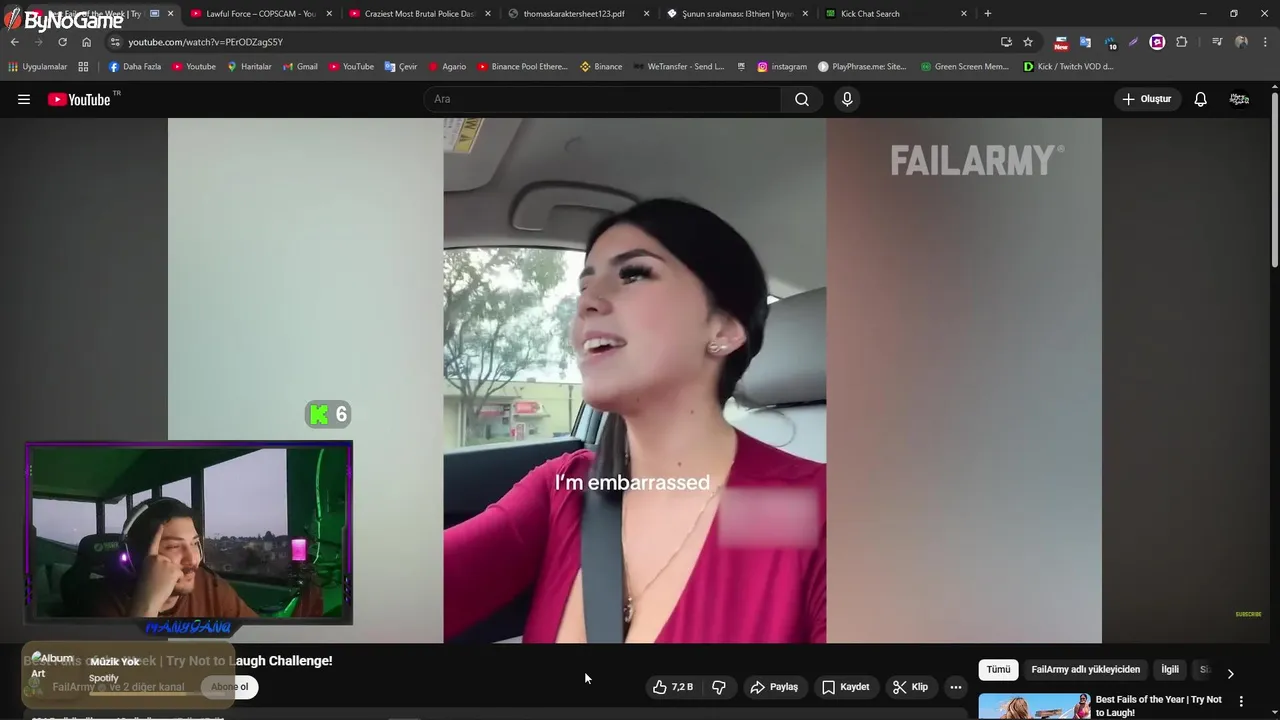
Task: Click the red New extension icon
Action: [x=1061, y=42]
